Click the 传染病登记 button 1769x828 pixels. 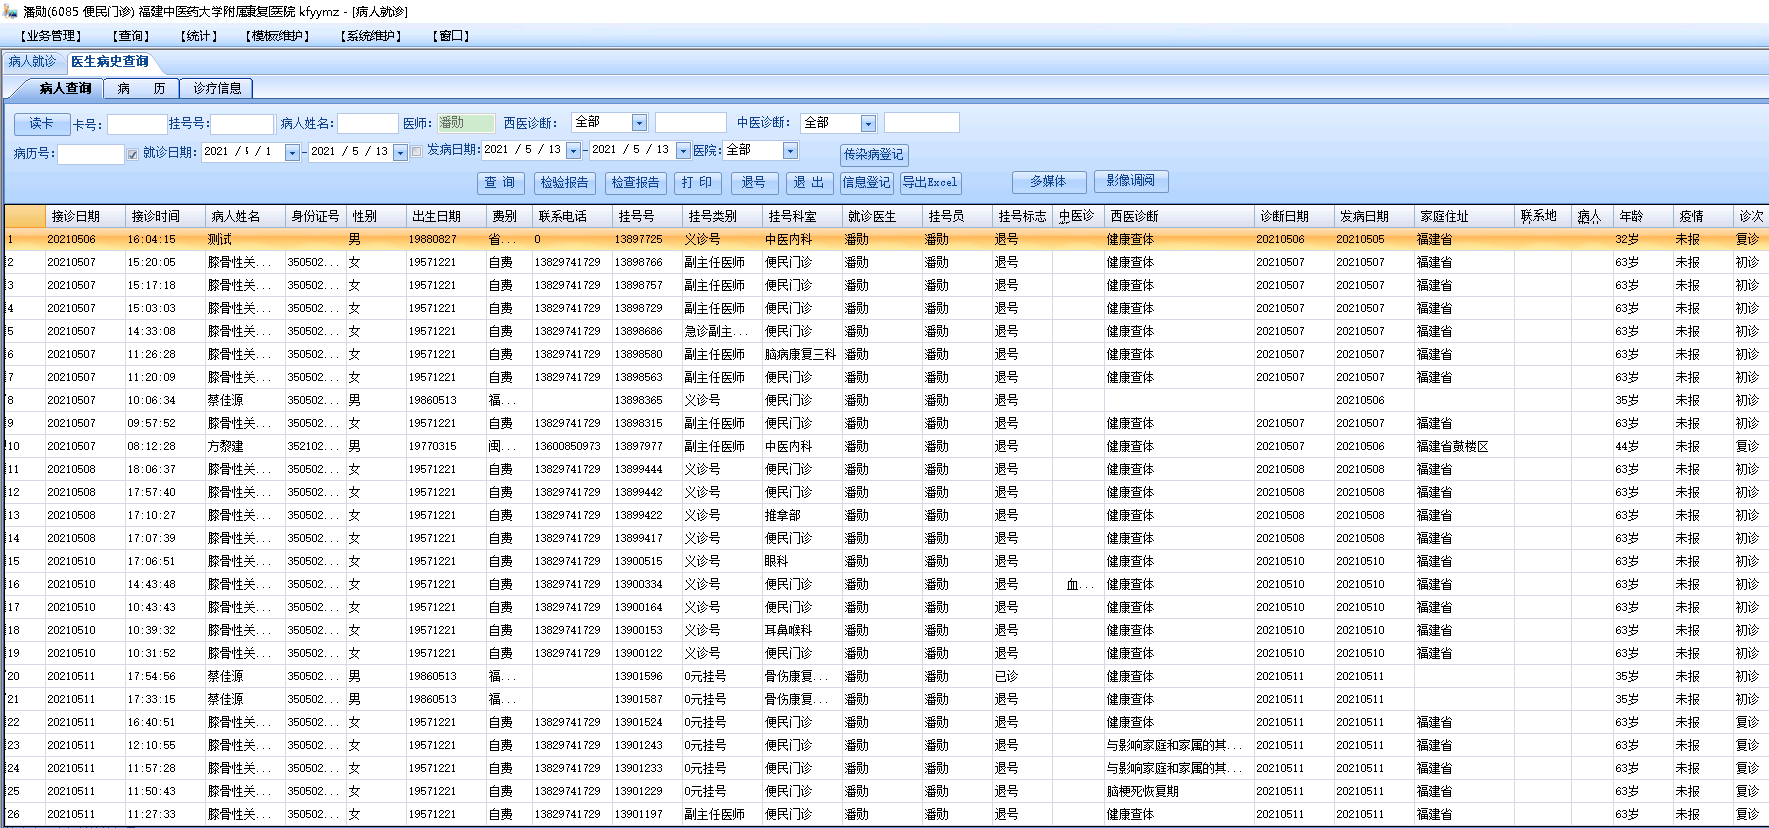click(x=873, y=154)
